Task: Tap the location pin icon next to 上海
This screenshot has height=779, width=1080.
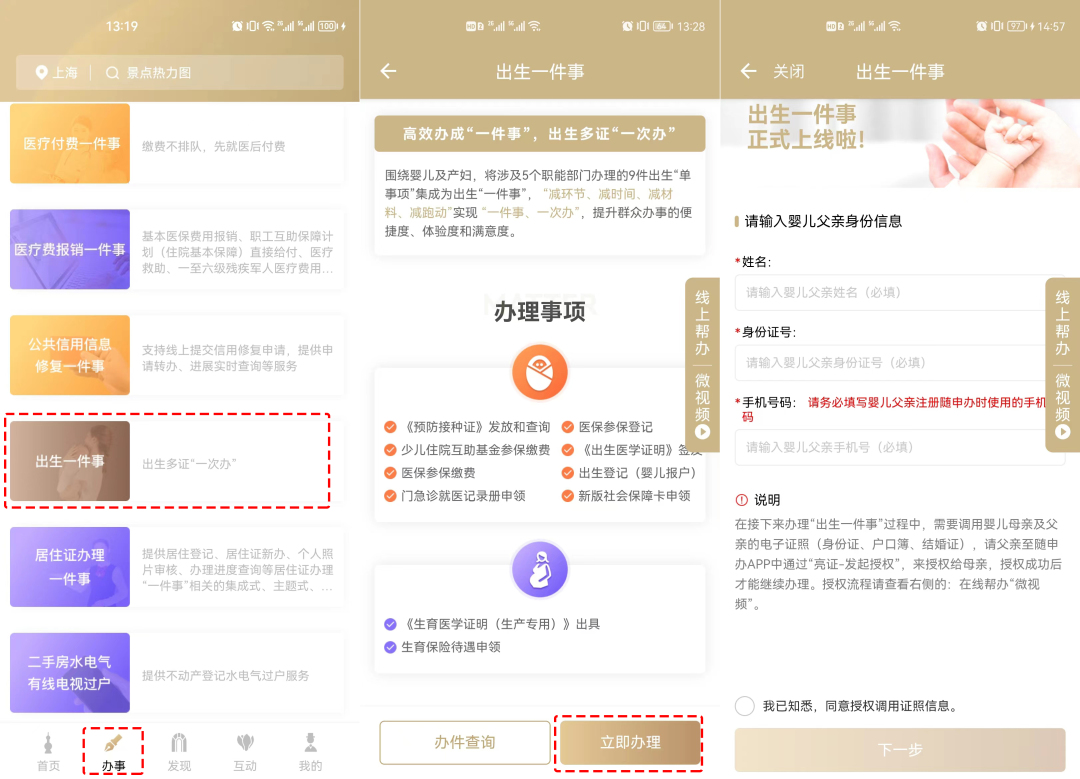Action: 41,72
